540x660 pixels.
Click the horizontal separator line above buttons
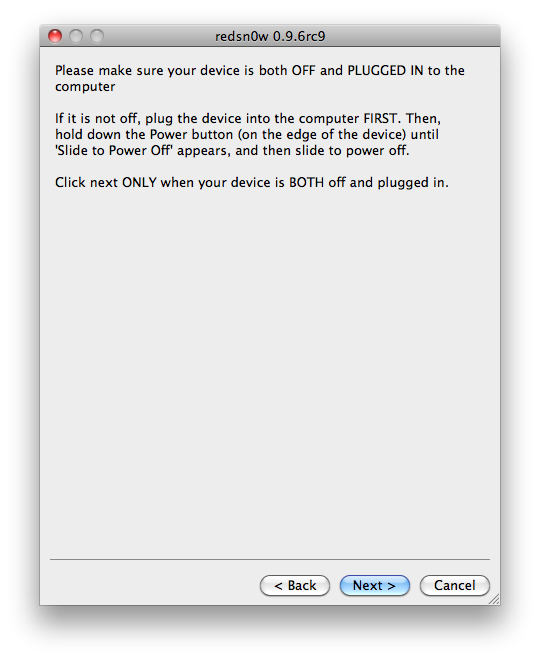270,559
